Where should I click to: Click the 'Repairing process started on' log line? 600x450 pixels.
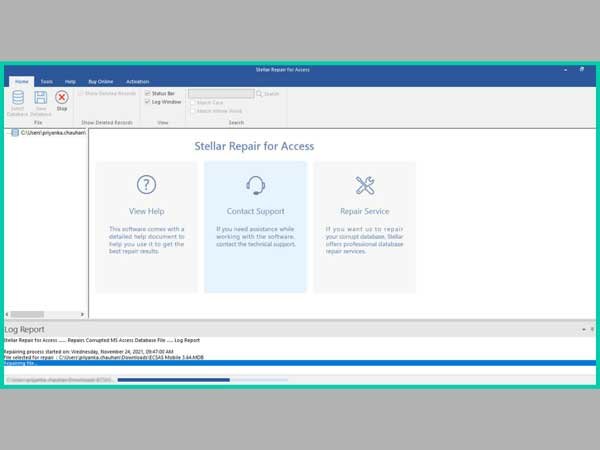pyautogui.click(x=88, y=351)
